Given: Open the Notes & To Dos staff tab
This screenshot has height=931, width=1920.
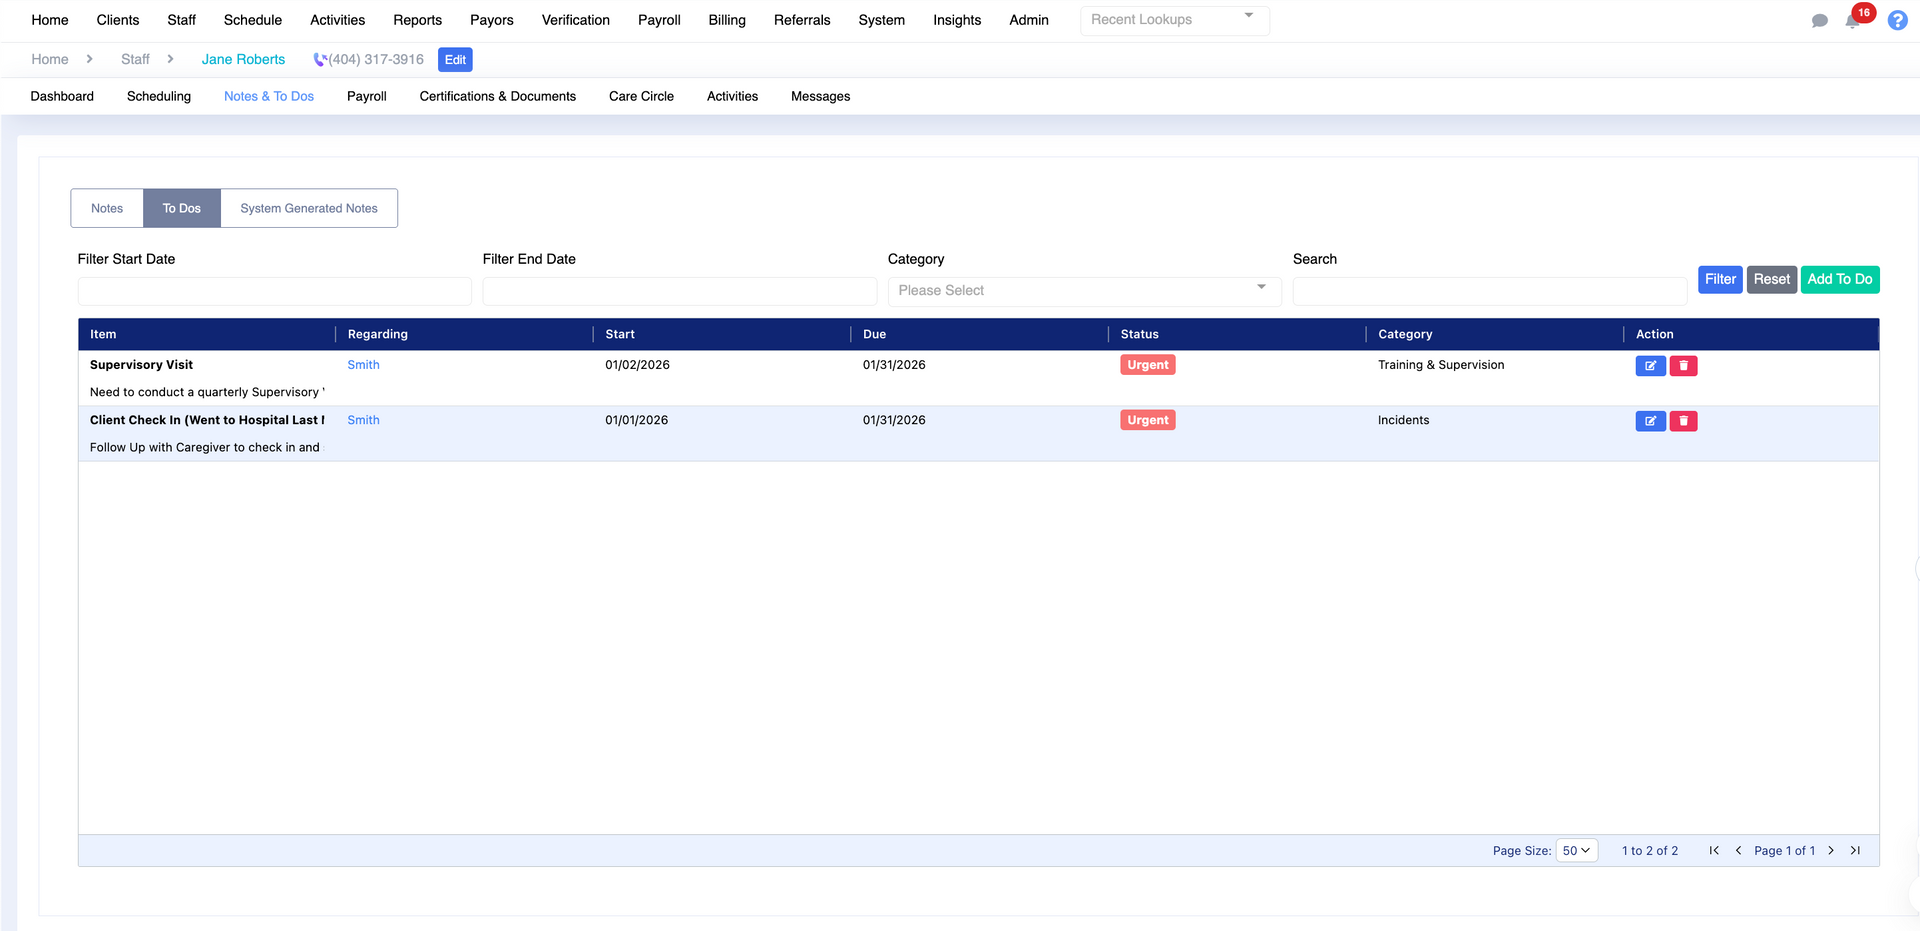Looking at the screenshot, I should click(x=269, y=96).
